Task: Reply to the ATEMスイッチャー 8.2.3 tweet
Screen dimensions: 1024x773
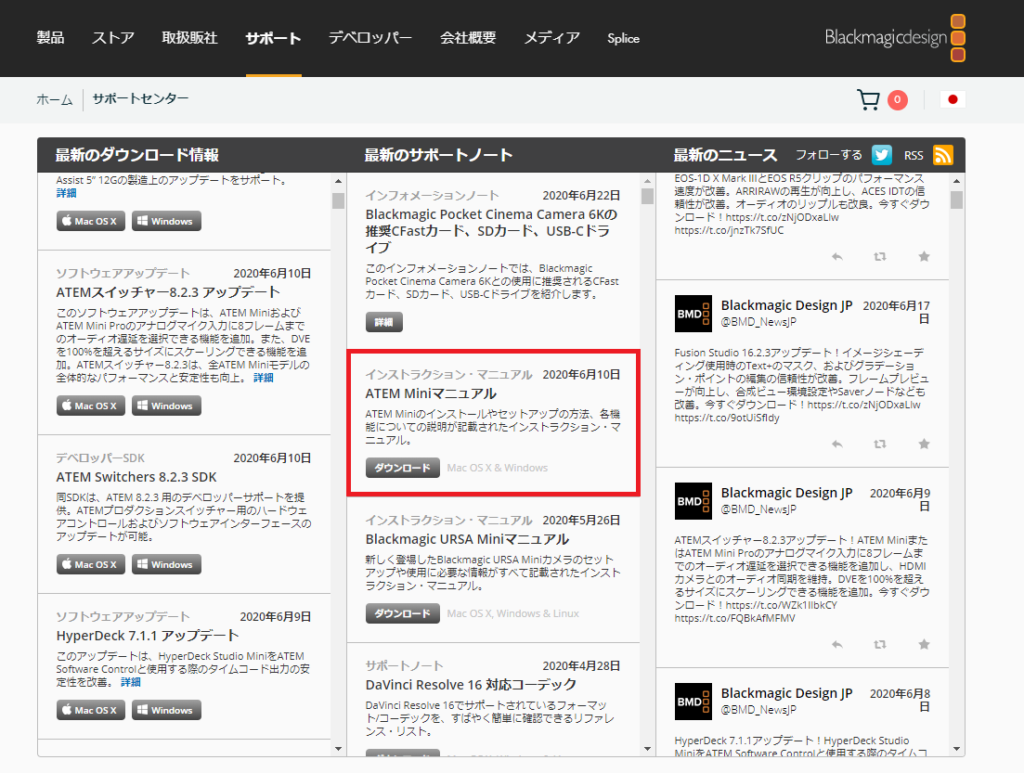Action: tap(837, 644)
